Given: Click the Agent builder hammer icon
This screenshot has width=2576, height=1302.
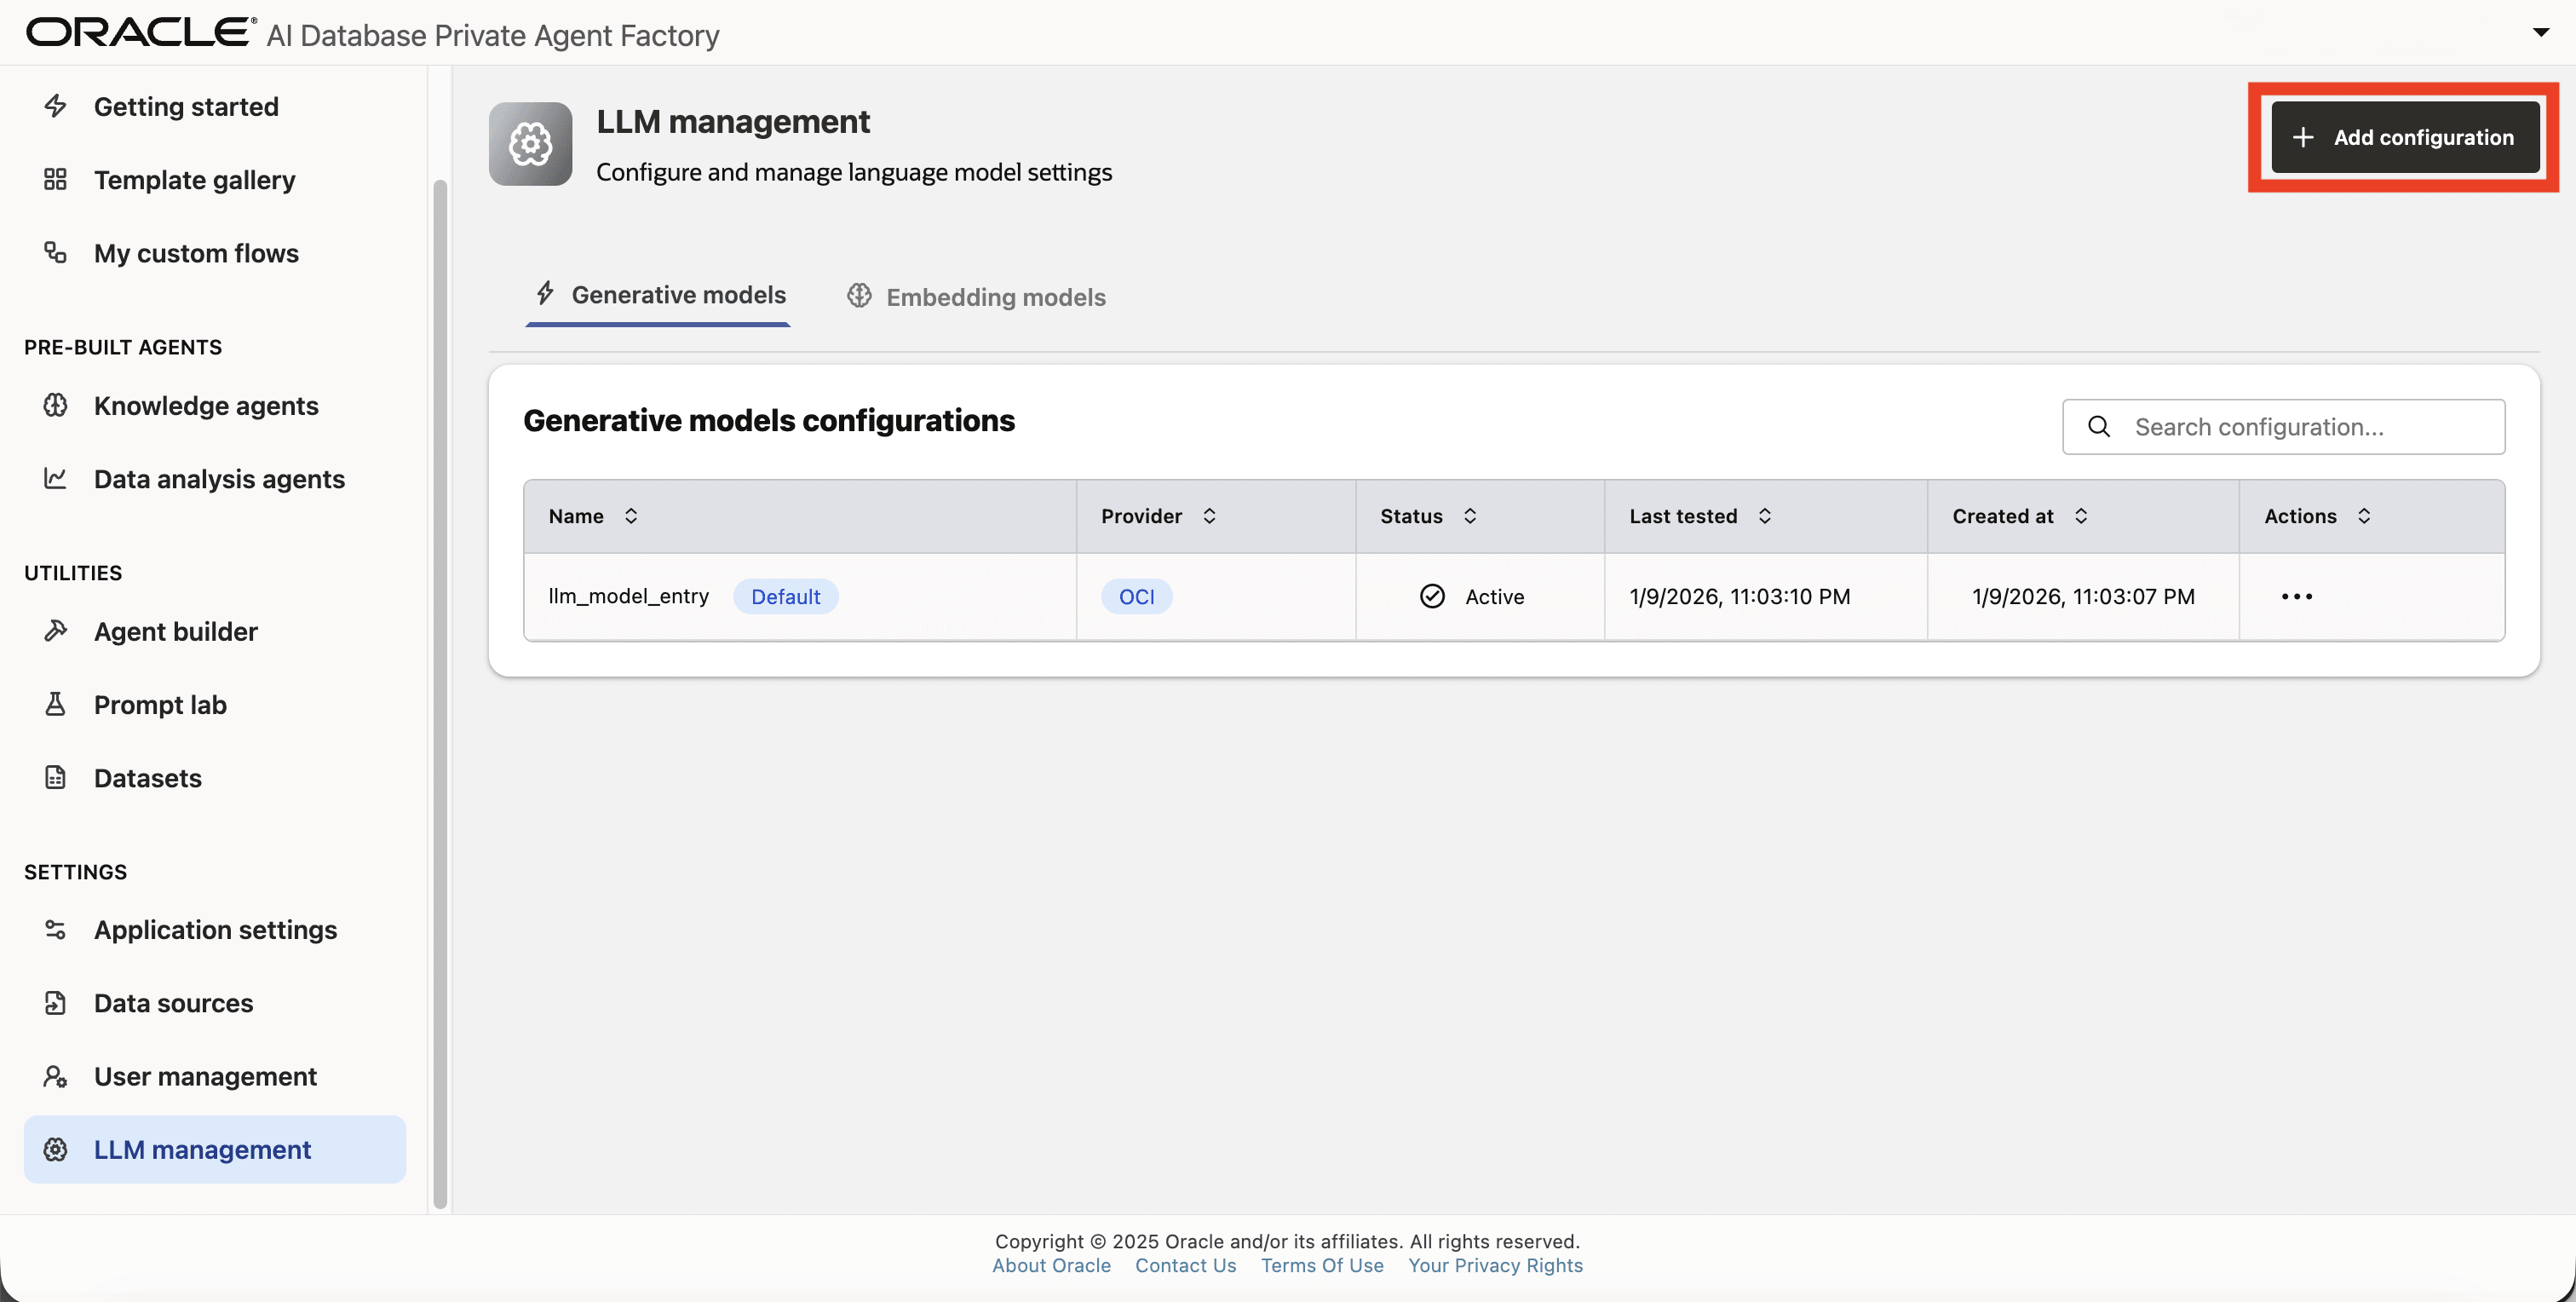Looking at the screenshot, I should [55, 630].
